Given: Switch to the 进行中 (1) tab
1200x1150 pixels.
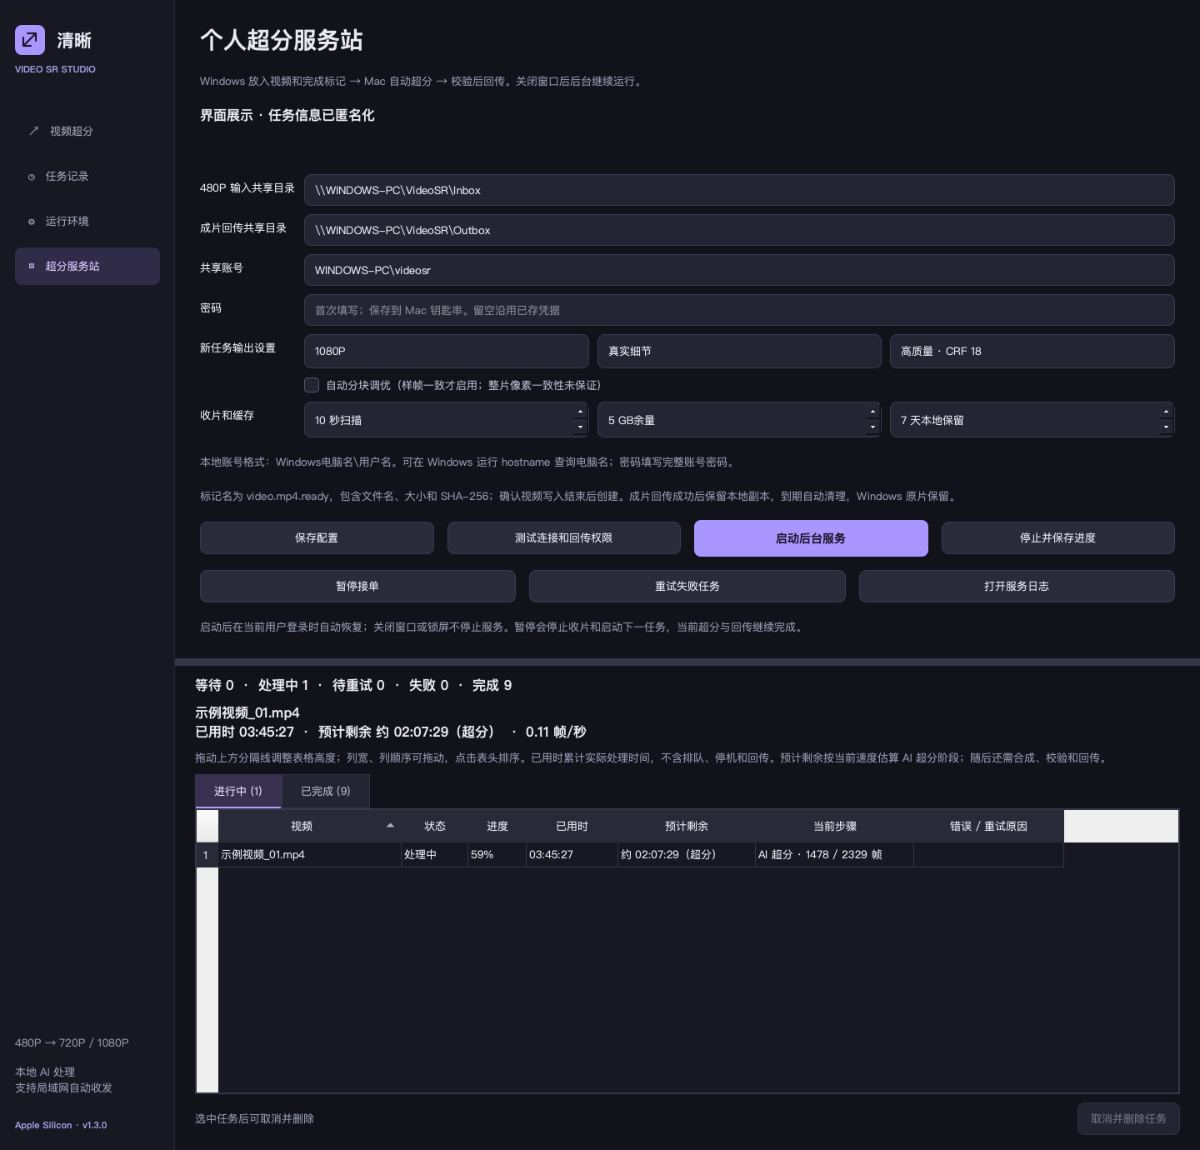Looking at the screenshot, I should click(x=238, y=791).
